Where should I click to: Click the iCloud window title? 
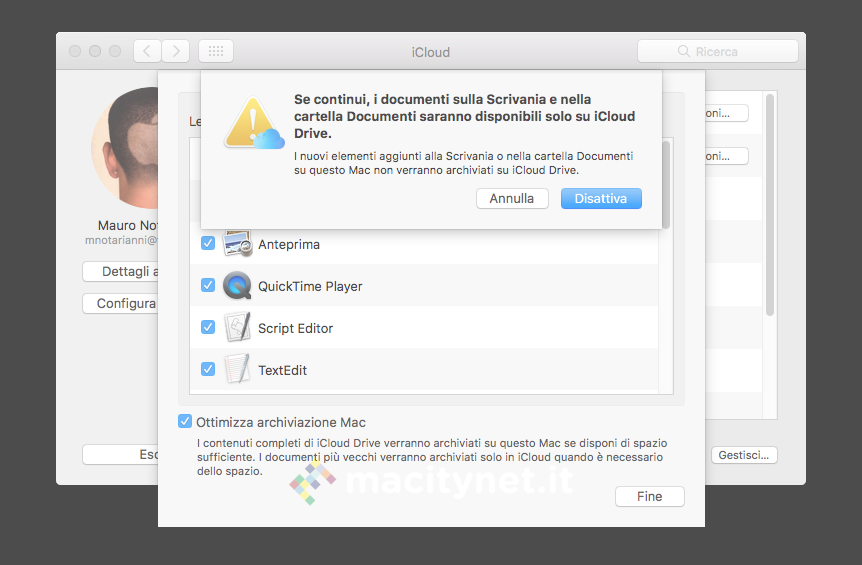430,52
